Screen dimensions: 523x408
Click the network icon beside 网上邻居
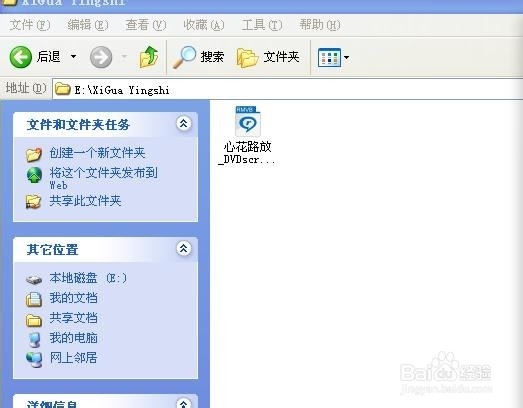pos(34,360)
